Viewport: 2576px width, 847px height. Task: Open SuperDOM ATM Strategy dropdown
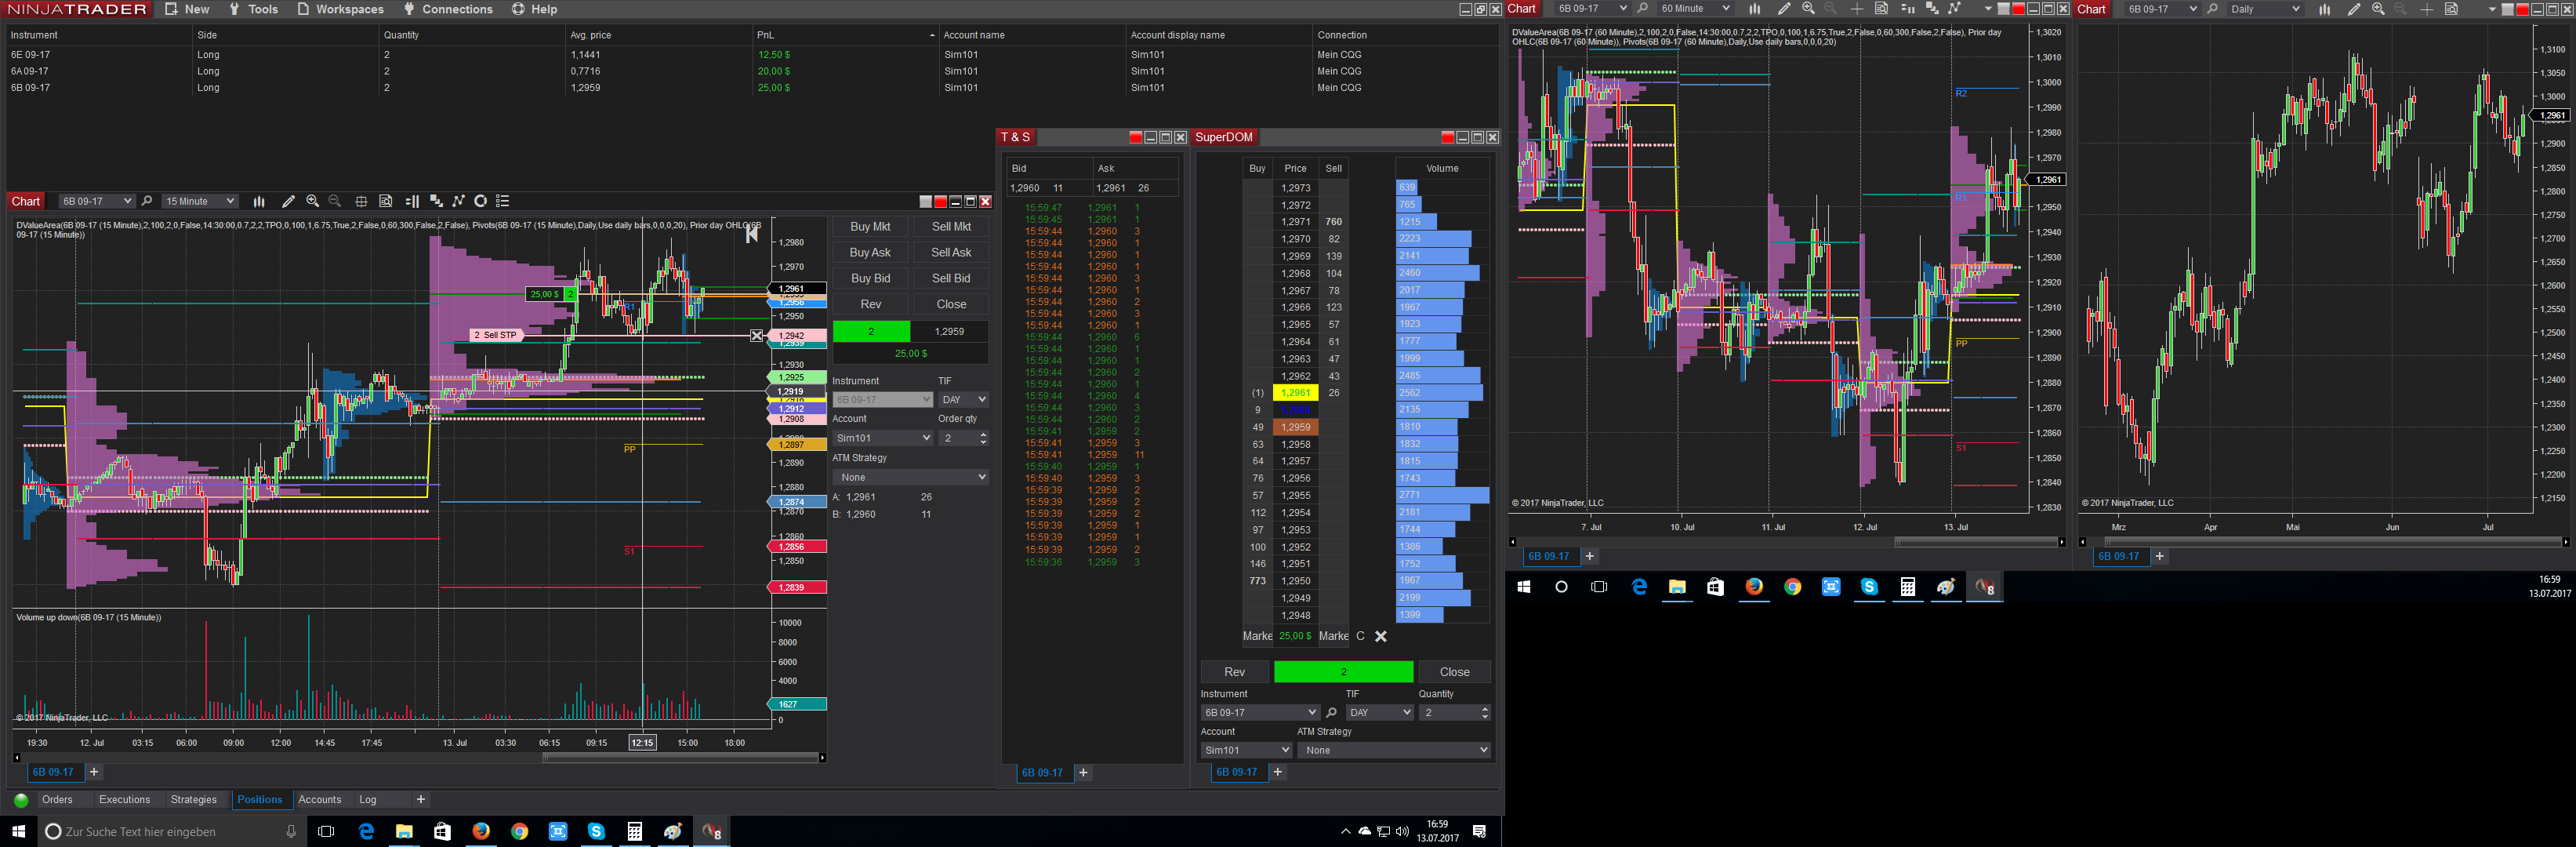1394,750
